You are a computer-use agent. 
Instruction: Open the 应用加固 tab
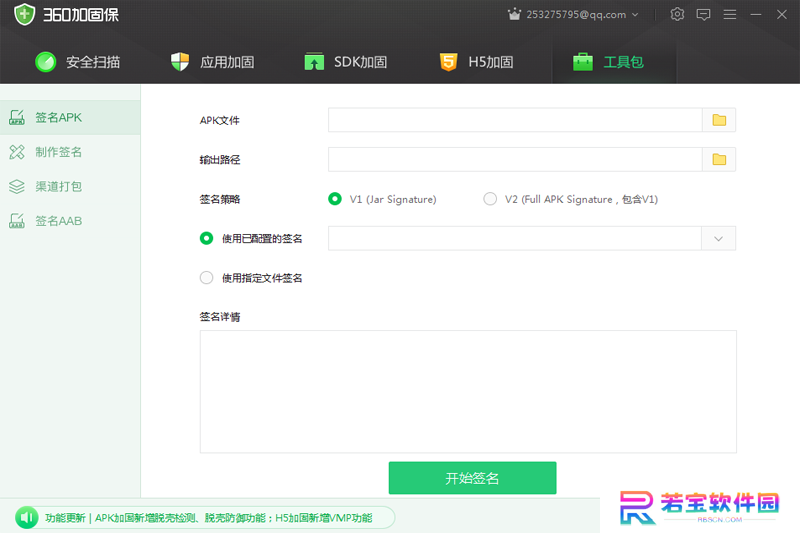212,62
